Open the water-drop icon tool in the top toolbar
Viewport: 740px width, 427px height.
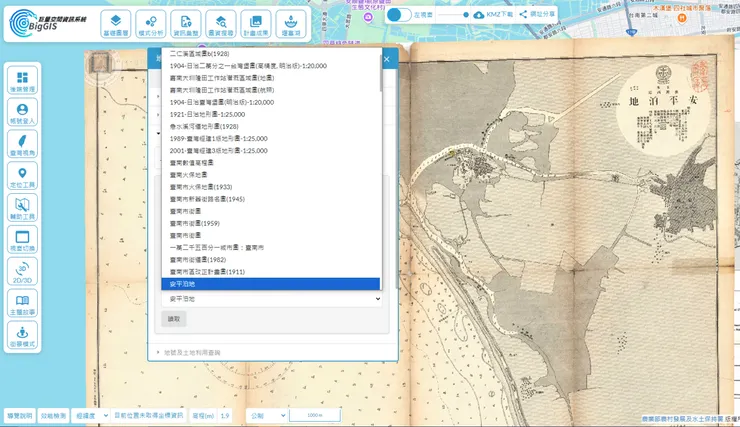pyautogui.click(x=291, y=24)
